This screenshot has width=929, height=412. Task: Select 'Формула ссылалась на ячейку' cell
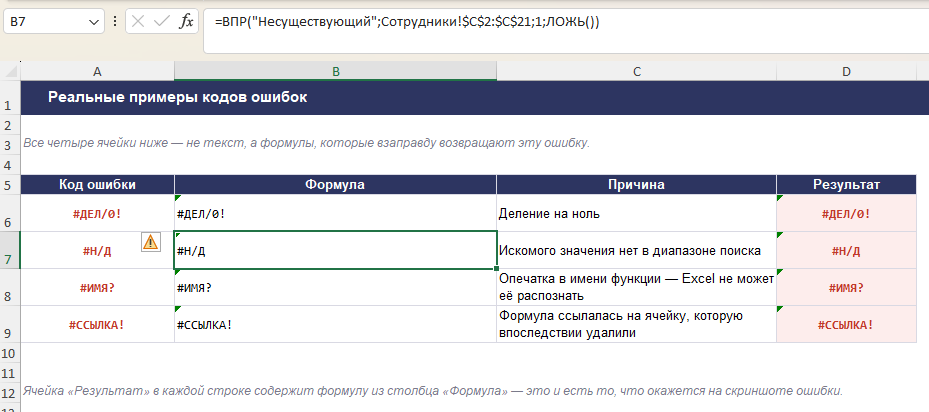point(636,324)
